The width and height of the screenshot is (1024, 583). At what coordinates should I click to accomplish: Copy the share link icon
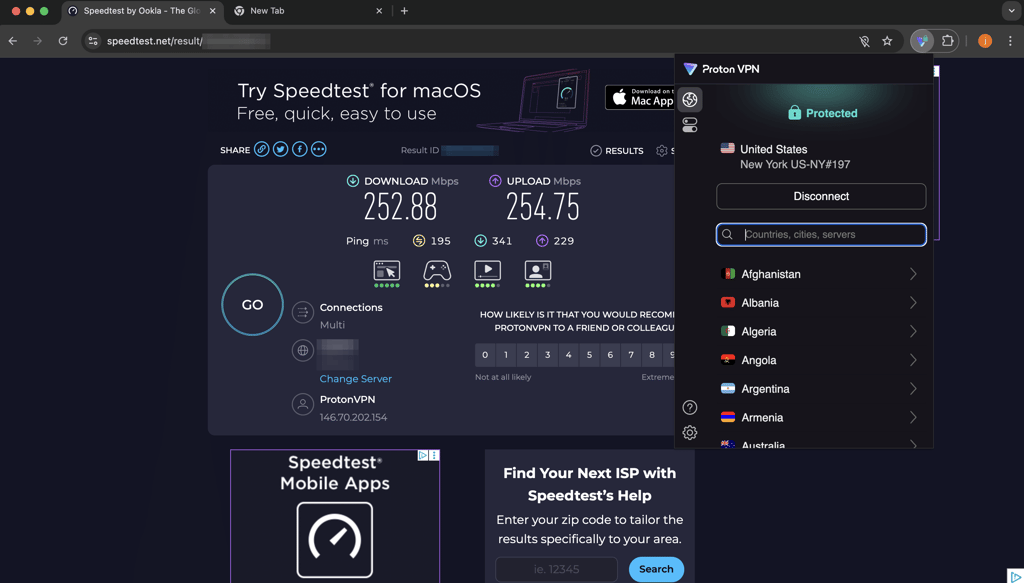261,150
